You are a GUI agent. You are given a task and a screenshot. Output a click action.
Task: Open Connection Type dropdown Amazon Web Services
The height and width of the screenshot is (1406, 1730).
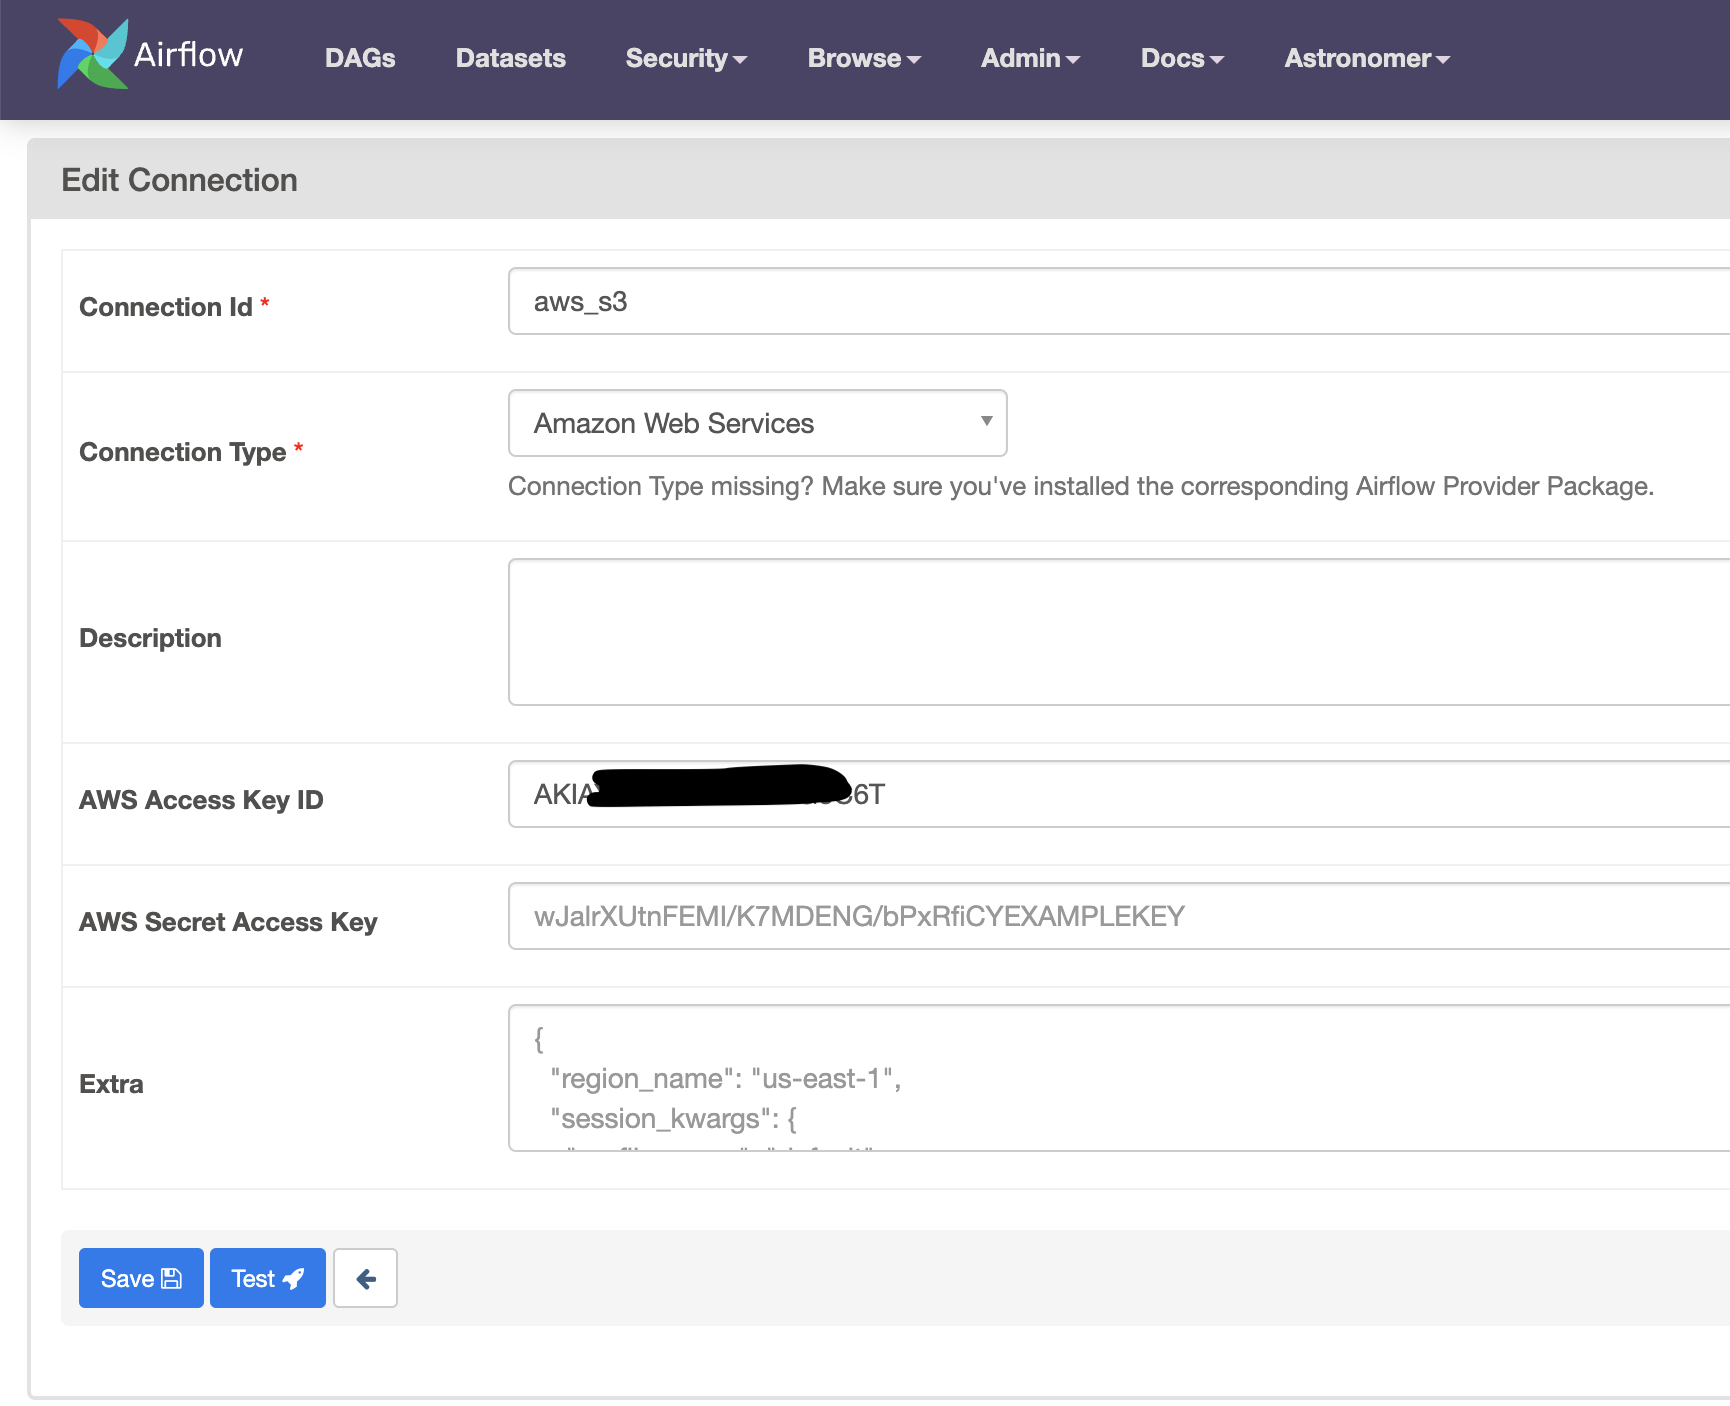pos(758,423)
